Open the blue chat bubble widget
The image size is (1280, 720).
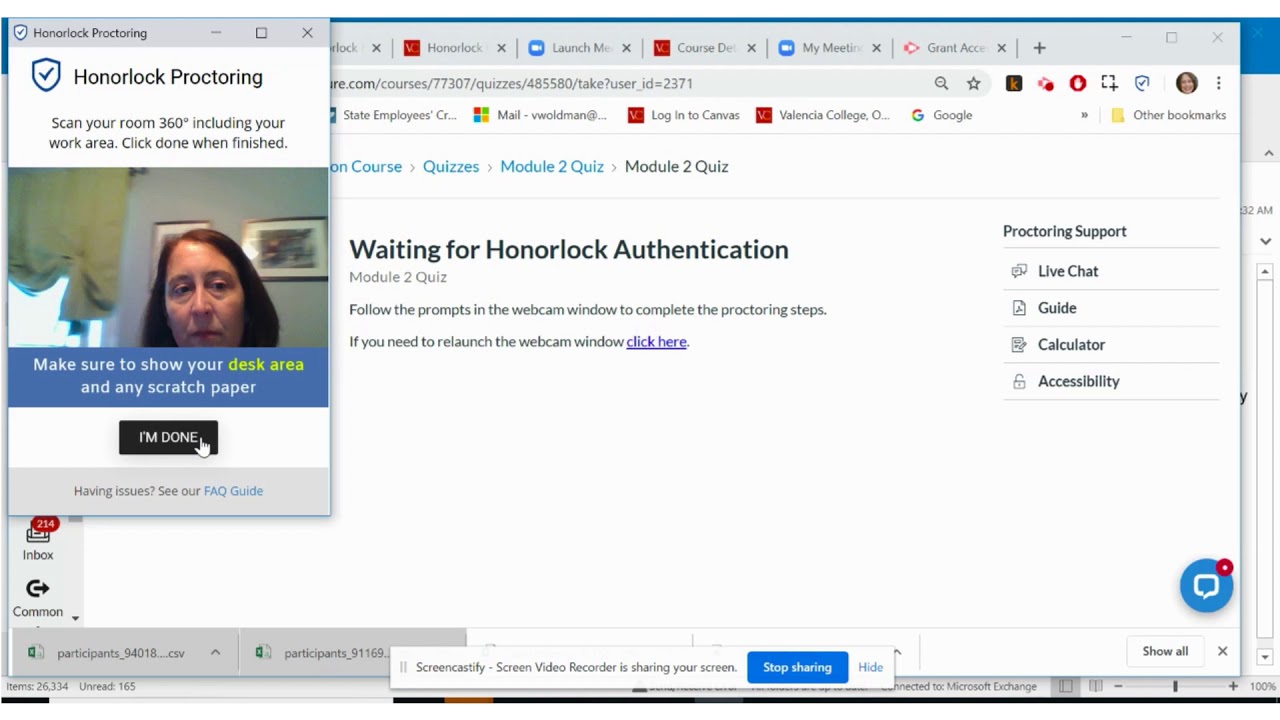pos(1206,586)
